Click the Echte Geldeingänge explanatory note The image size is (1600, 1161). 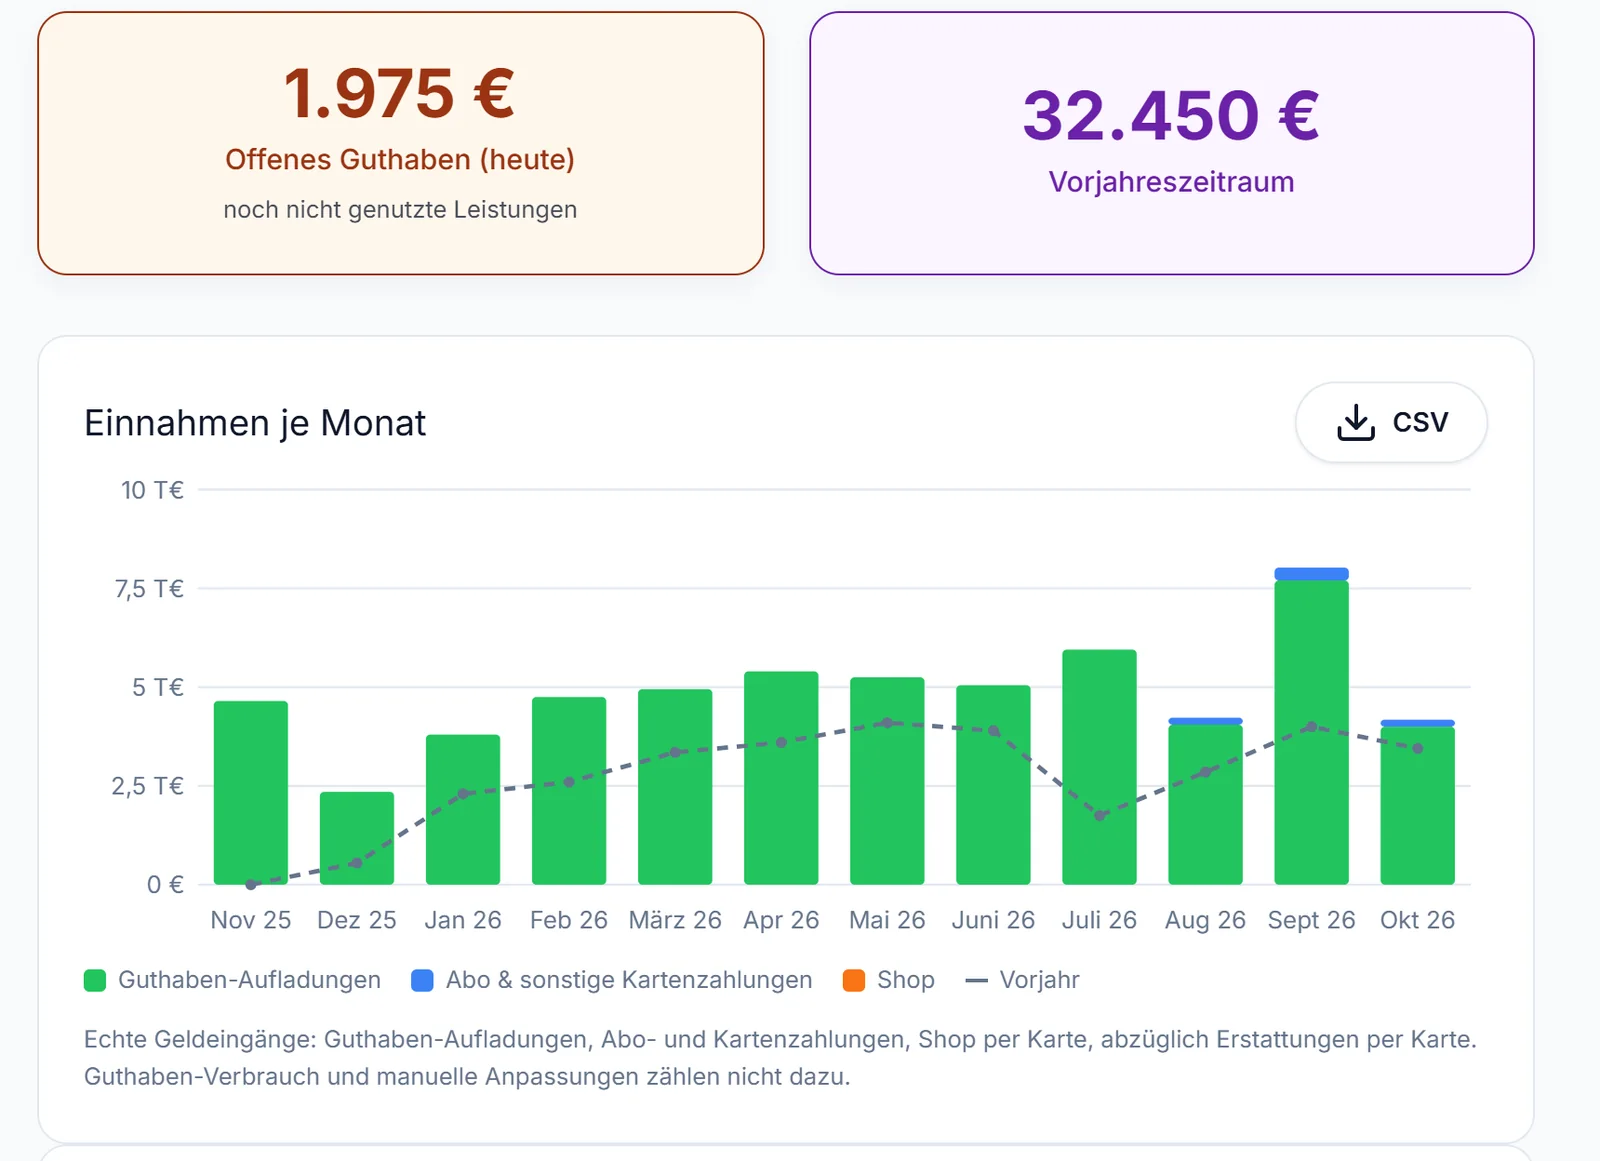click(780, 1058)
